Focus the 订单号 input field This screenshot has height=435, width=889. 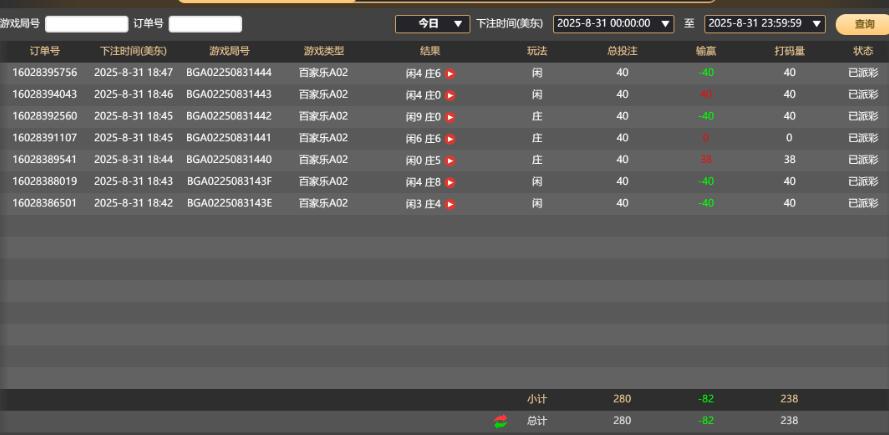click(205, 24)
